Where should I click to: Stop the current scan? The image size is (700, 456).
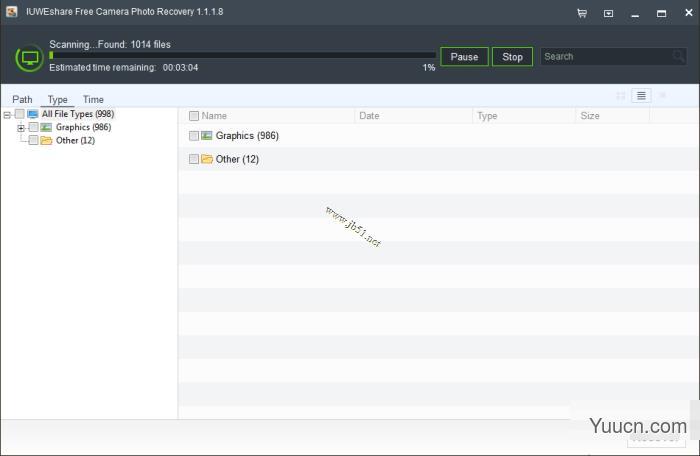coord(512,57)
